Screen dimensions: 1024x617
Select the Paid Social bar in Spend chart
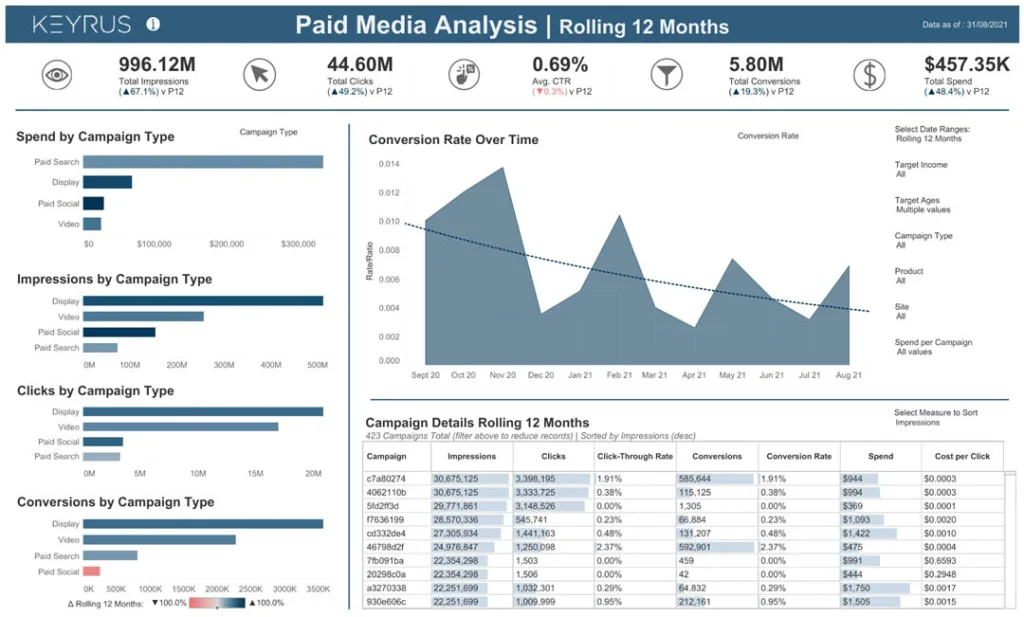coord(93,203)
